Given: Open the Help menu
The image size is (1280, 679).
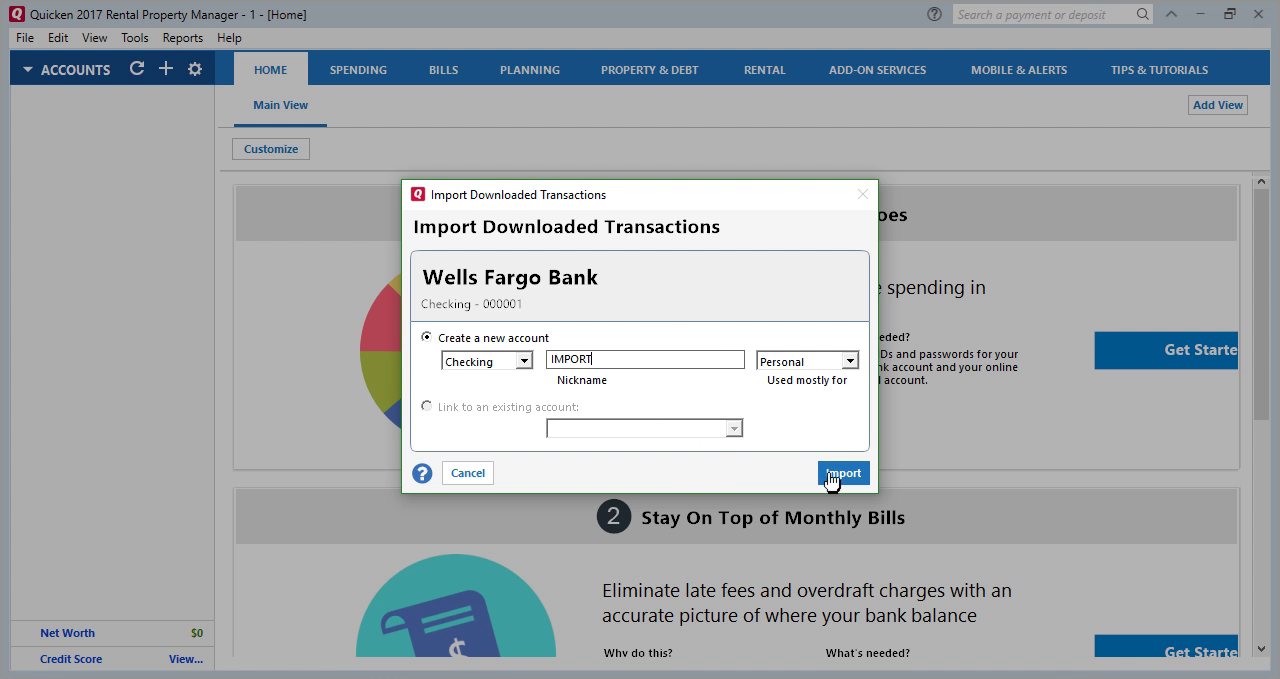Looking at the screenshot, I should pyautogui.click(x=229, y=38).
